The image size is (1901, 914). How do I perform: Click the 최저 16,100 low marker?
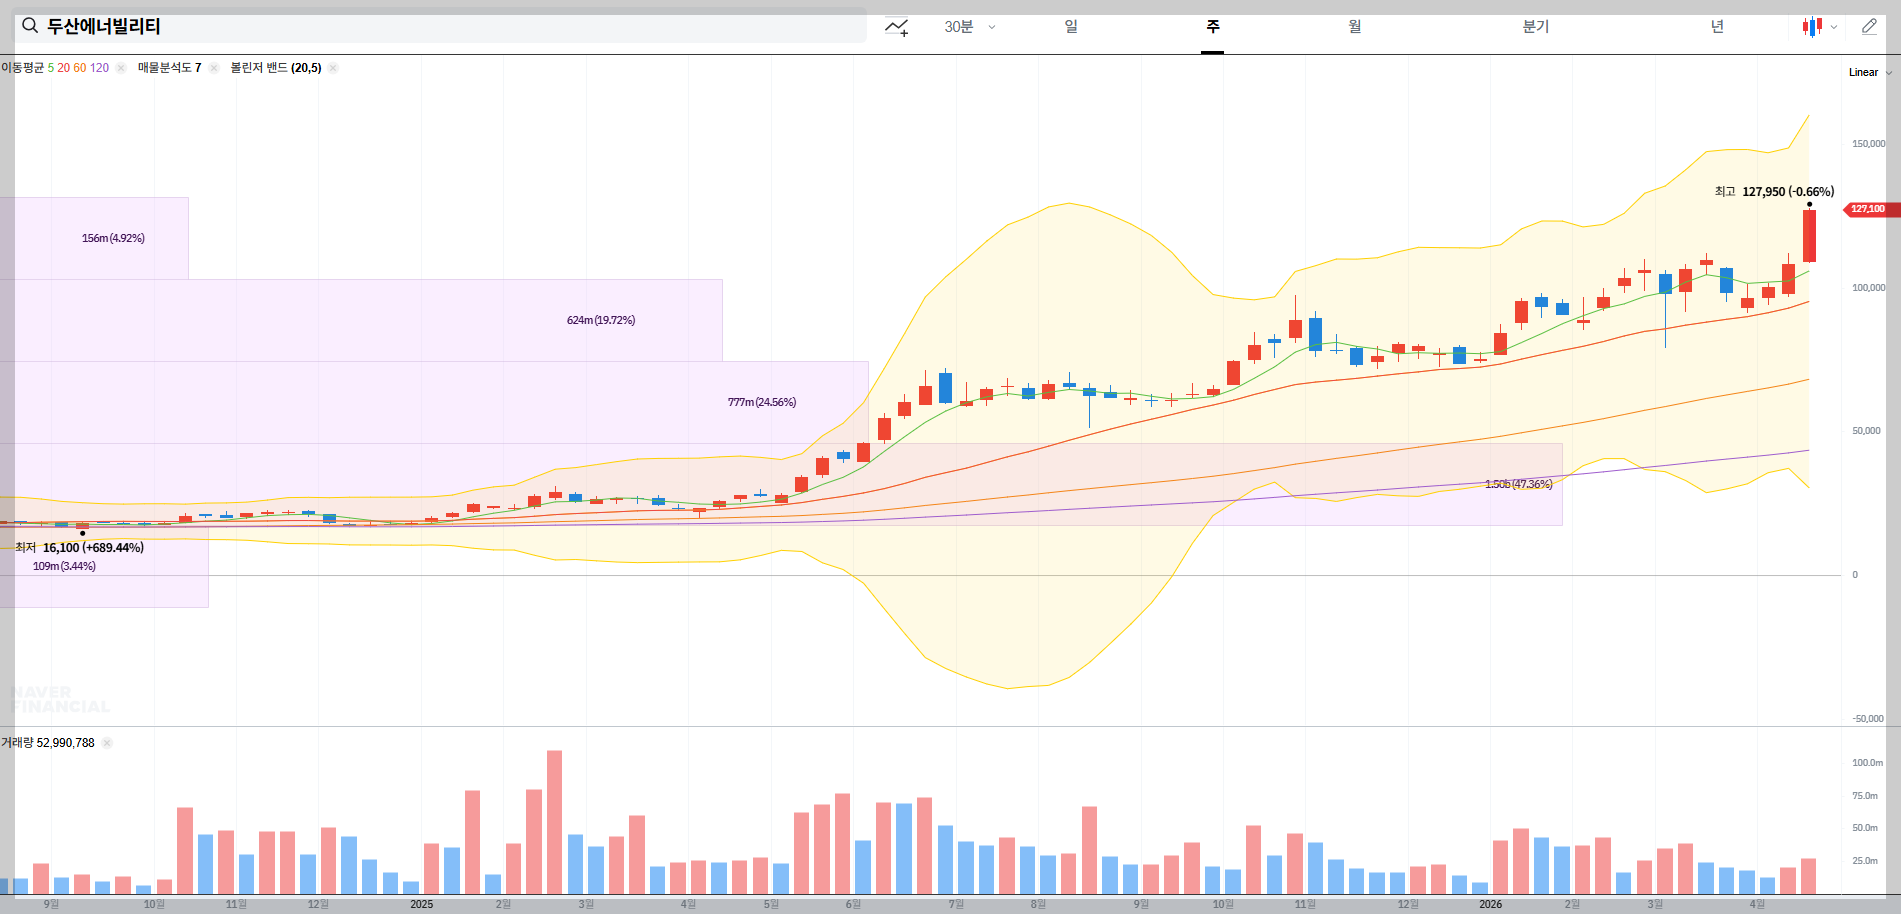[x=79, y=548]
